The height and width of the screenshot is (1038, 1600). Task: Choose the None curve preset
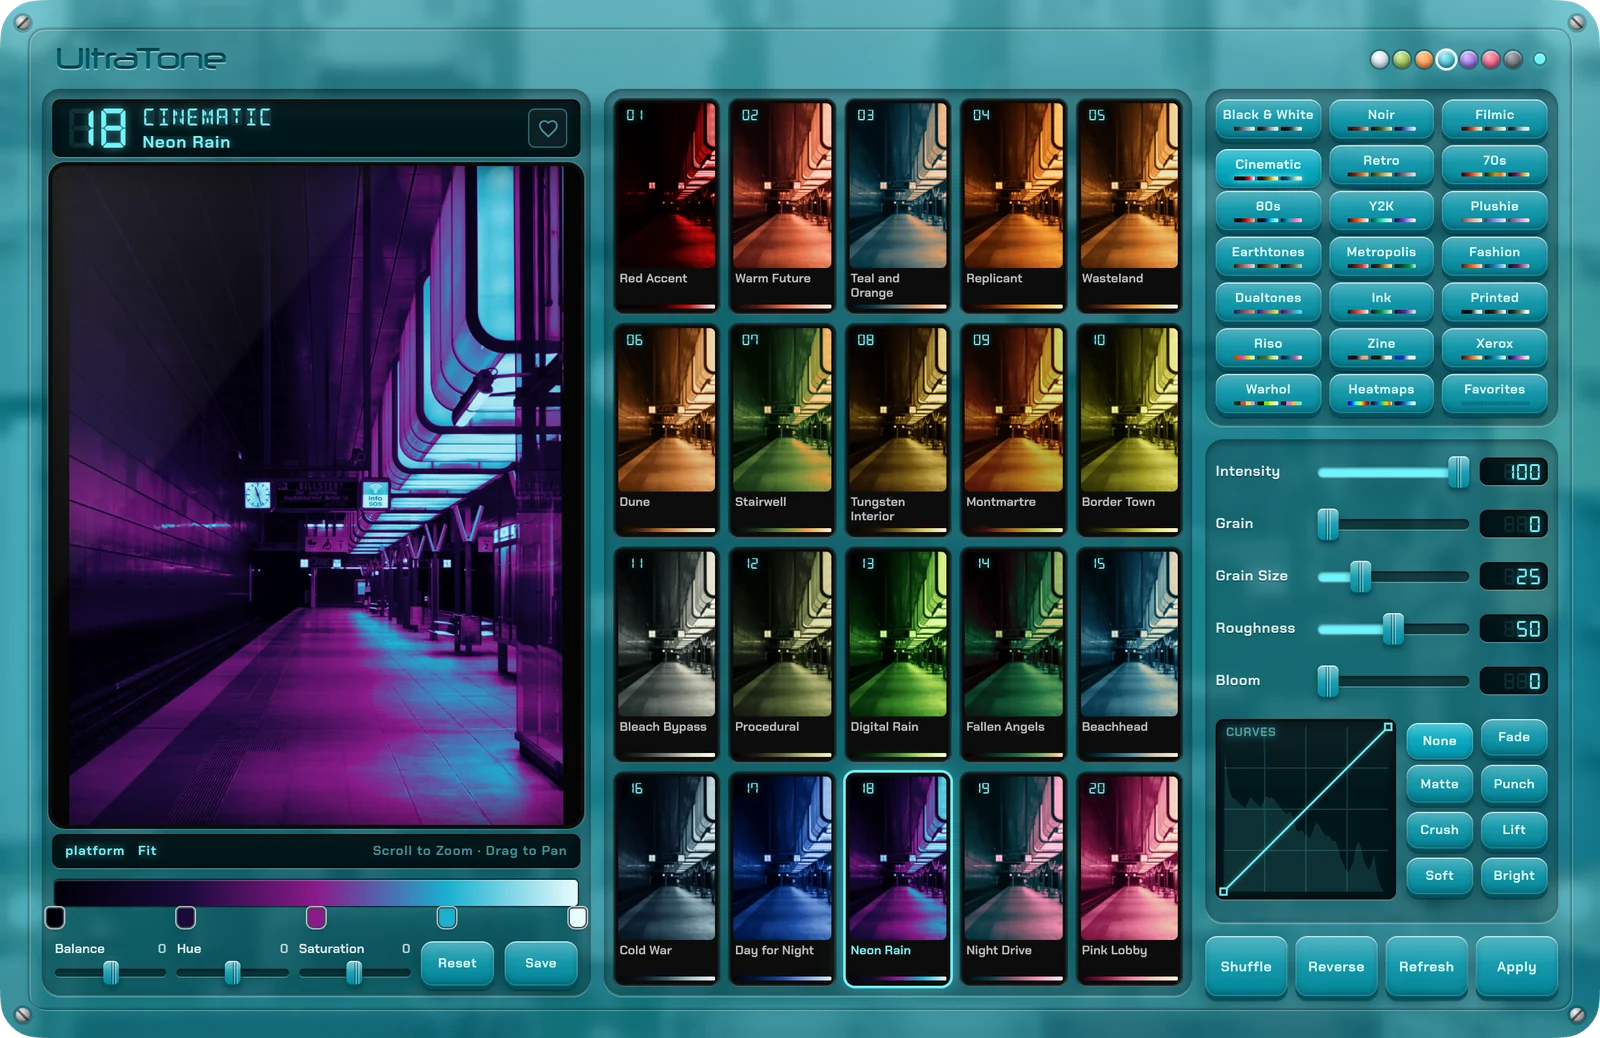tap(1439, 741)
